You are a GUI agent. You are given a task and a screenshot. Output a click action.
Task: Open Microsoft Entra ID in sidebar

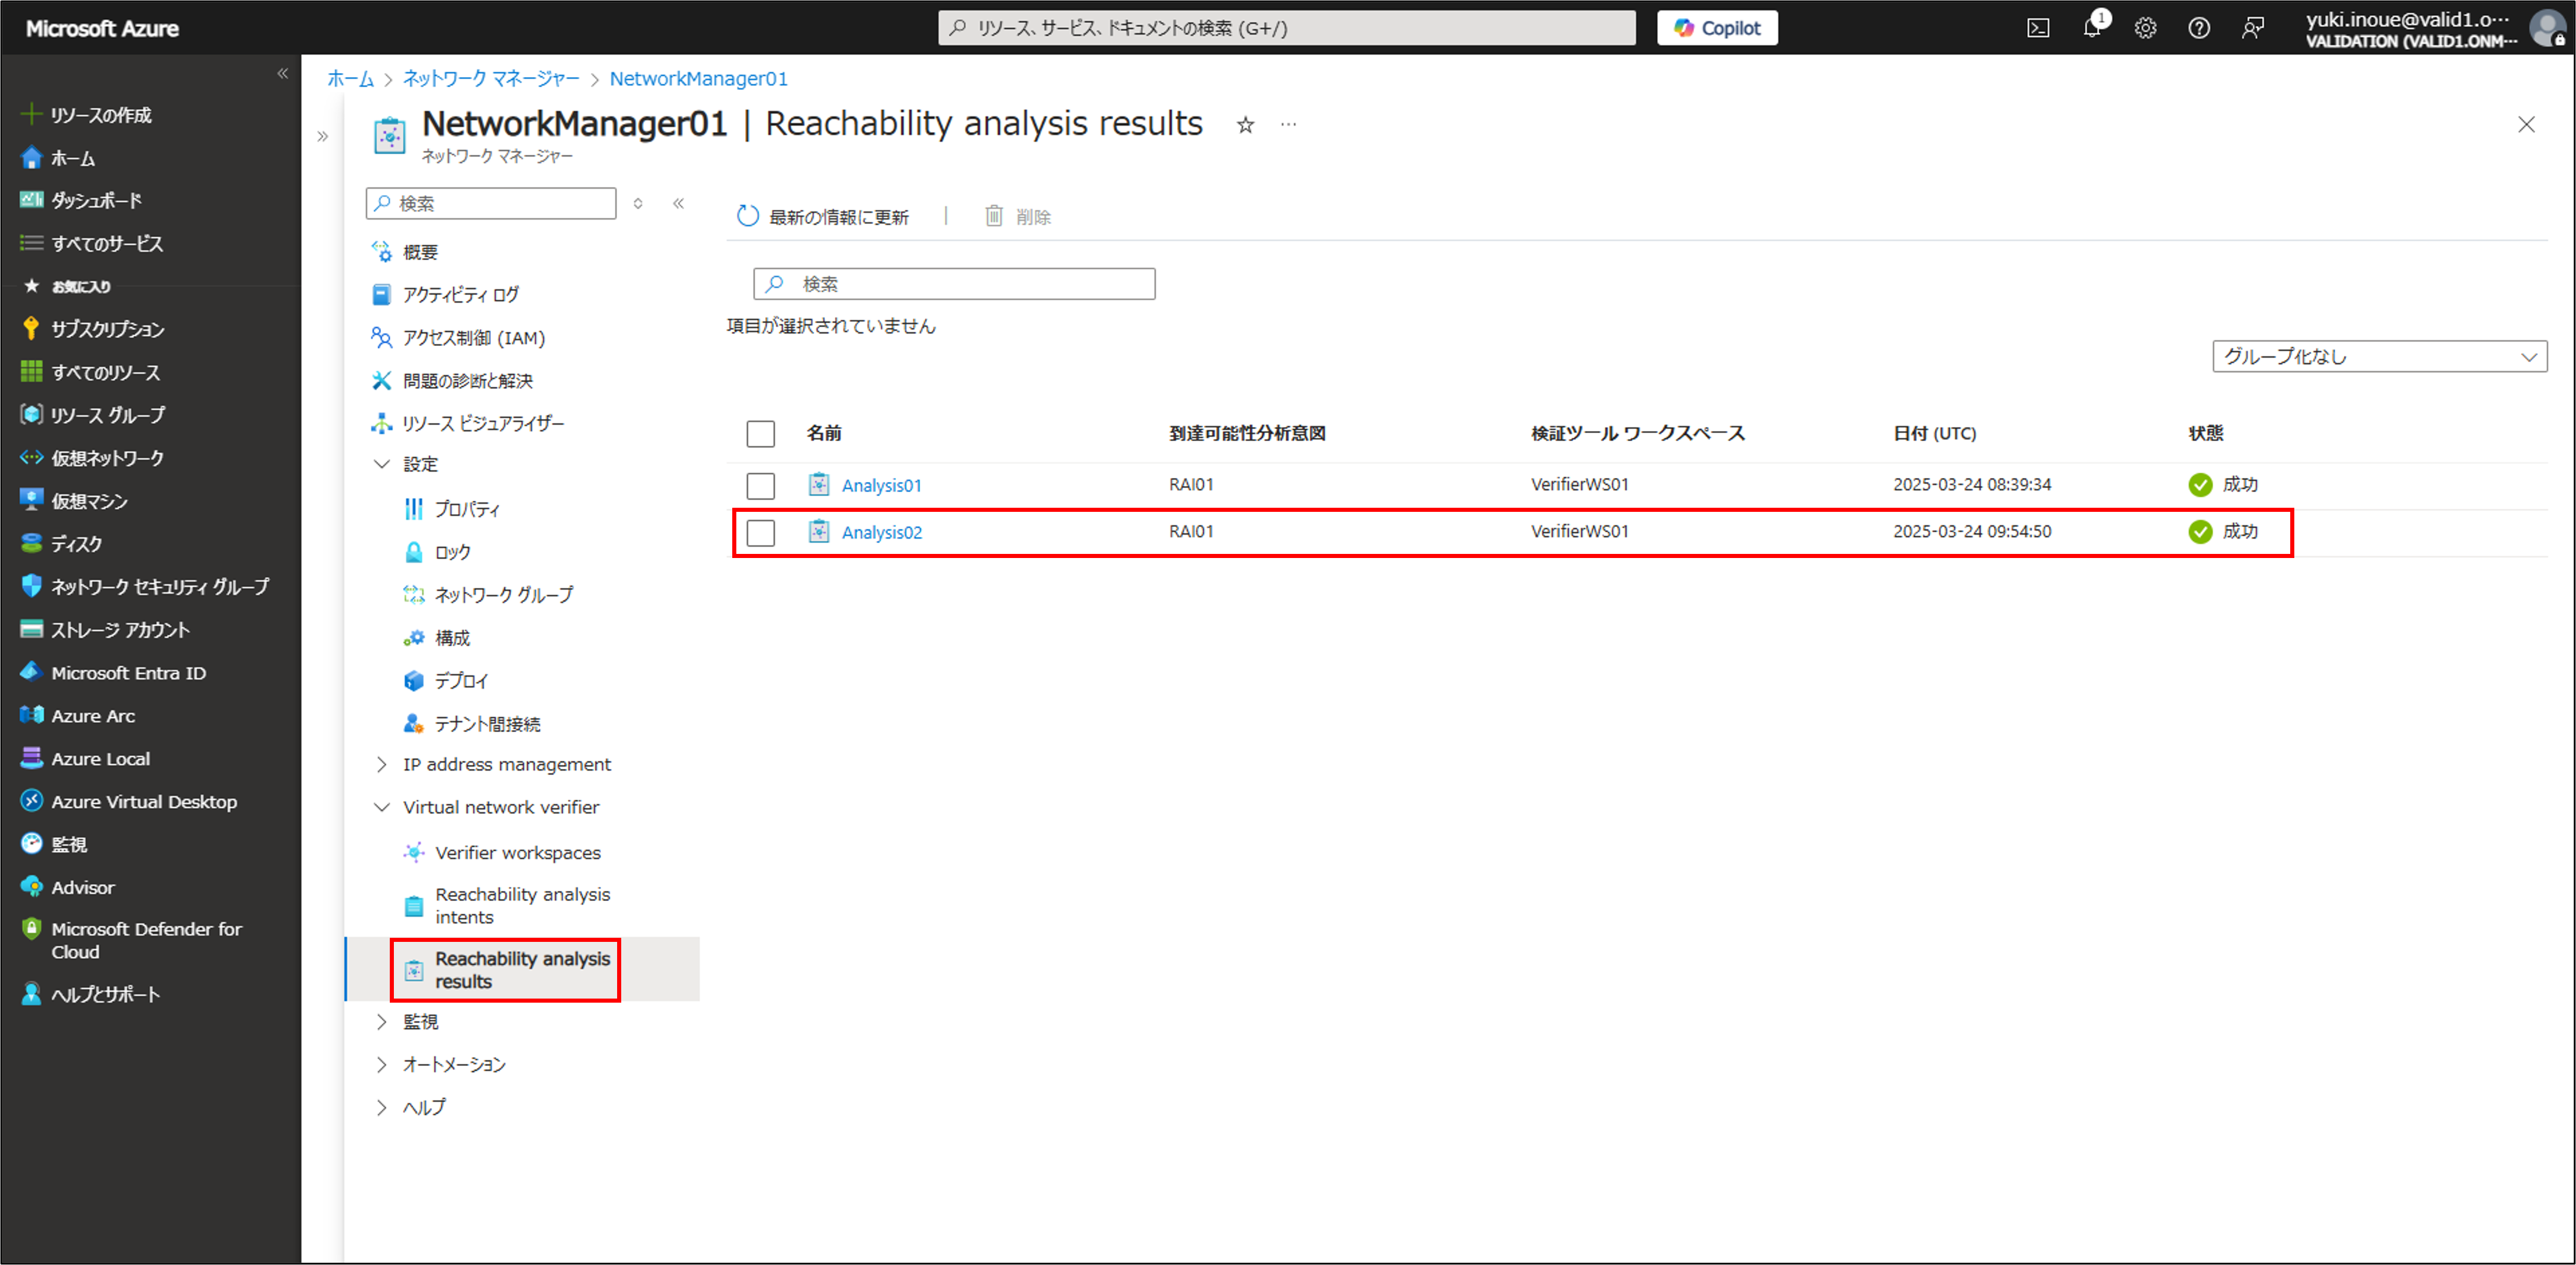[x=113, y=673]
